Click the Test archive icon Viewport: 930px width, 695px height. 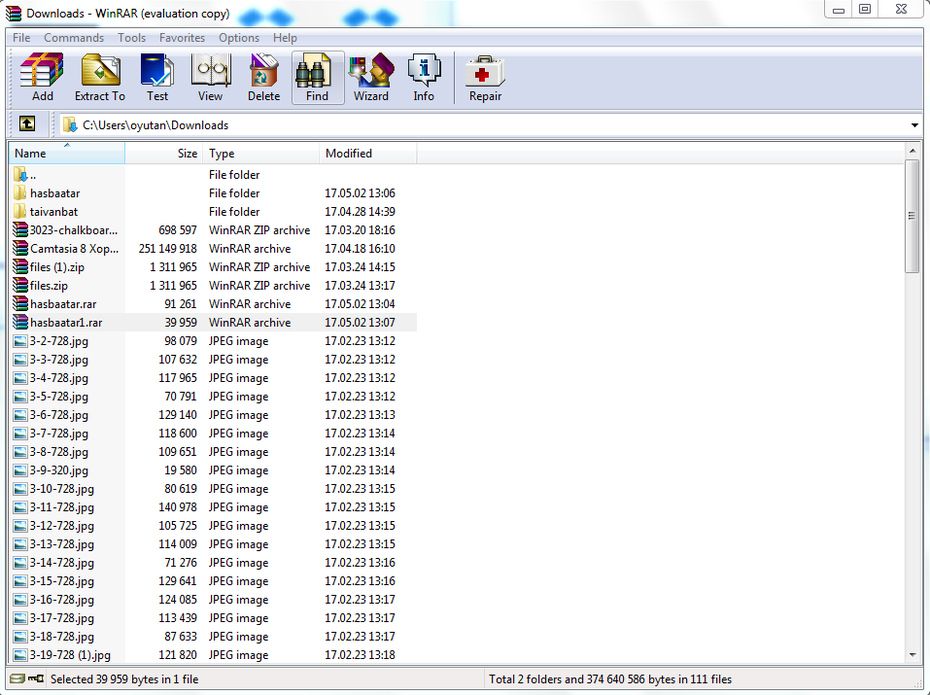(x=157, y=75)
